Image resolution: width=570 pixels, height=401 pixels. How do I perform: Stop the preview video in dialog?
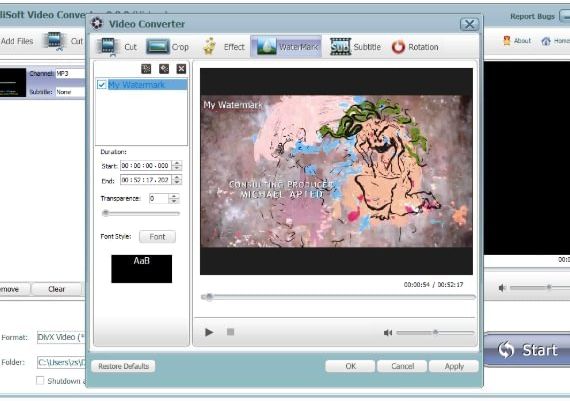[x=230, y=332]
